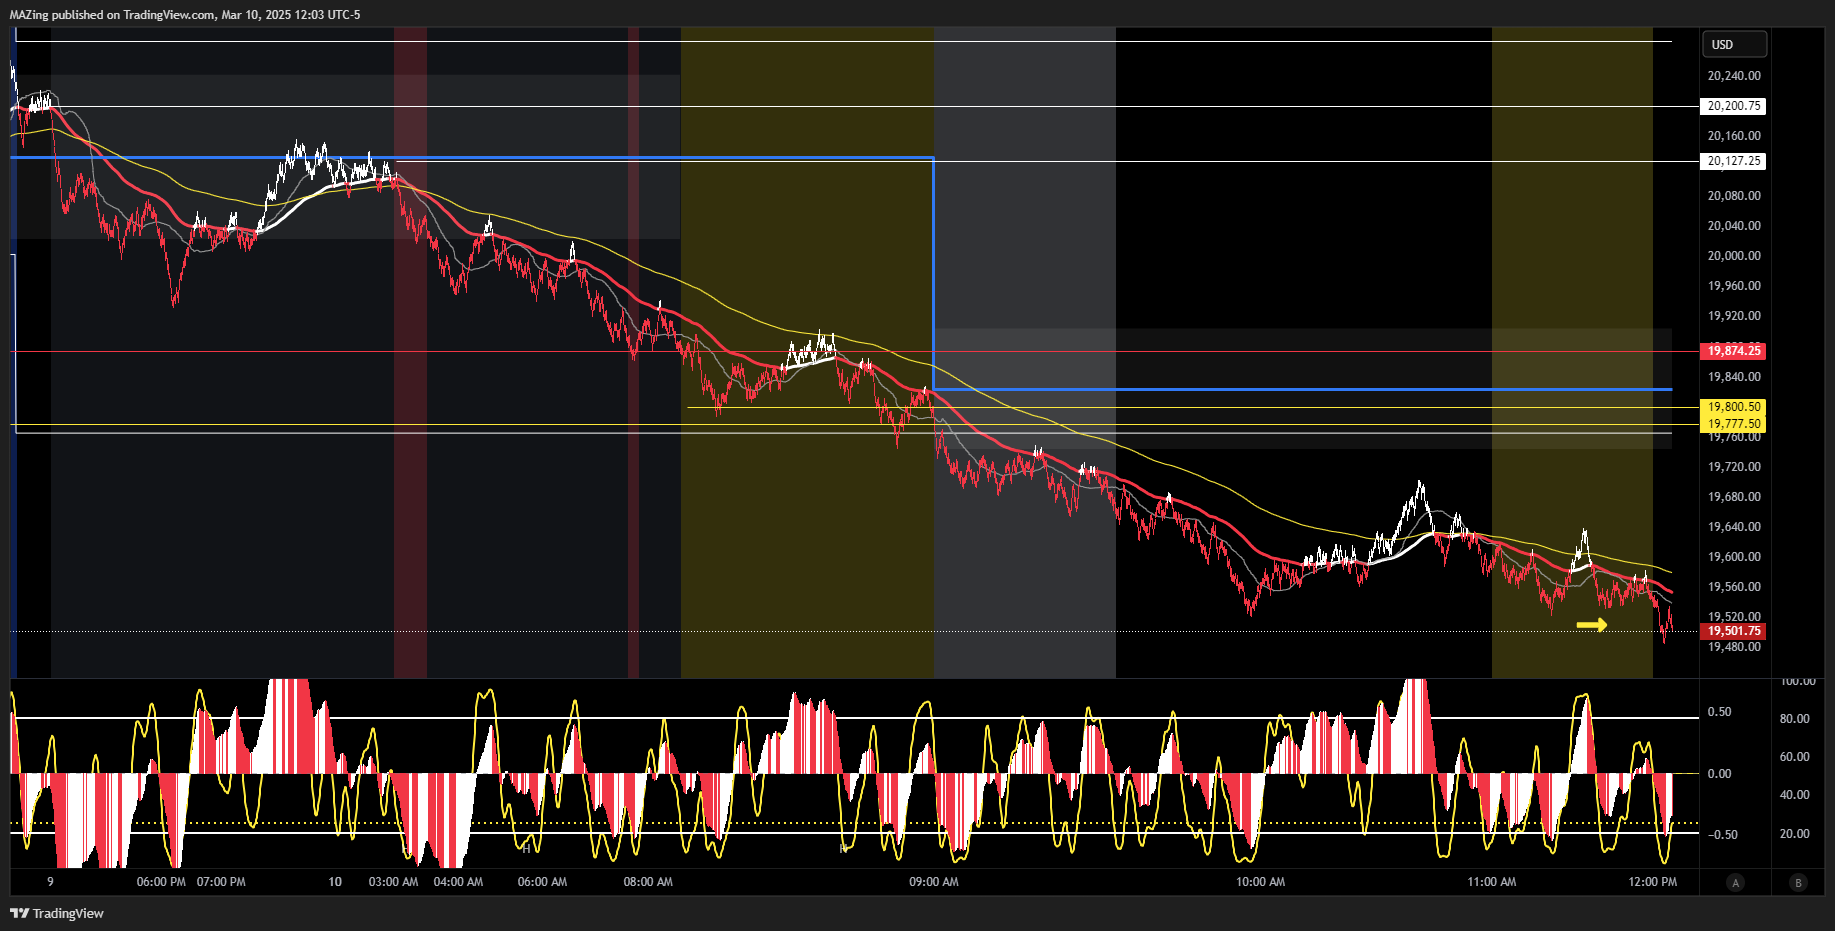Click the 08:00 AM time label
Image resolution: width=1835 pixels, height=931 pixels.
click(648, 882)
